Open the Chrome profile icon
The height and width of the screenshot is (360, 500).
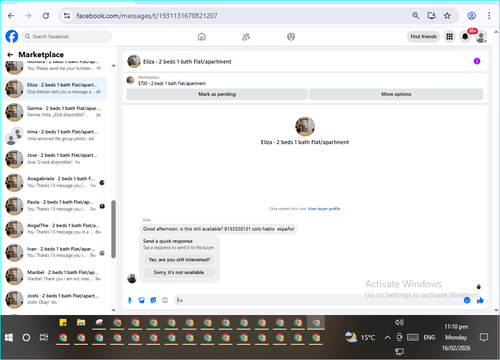point(471,16)
